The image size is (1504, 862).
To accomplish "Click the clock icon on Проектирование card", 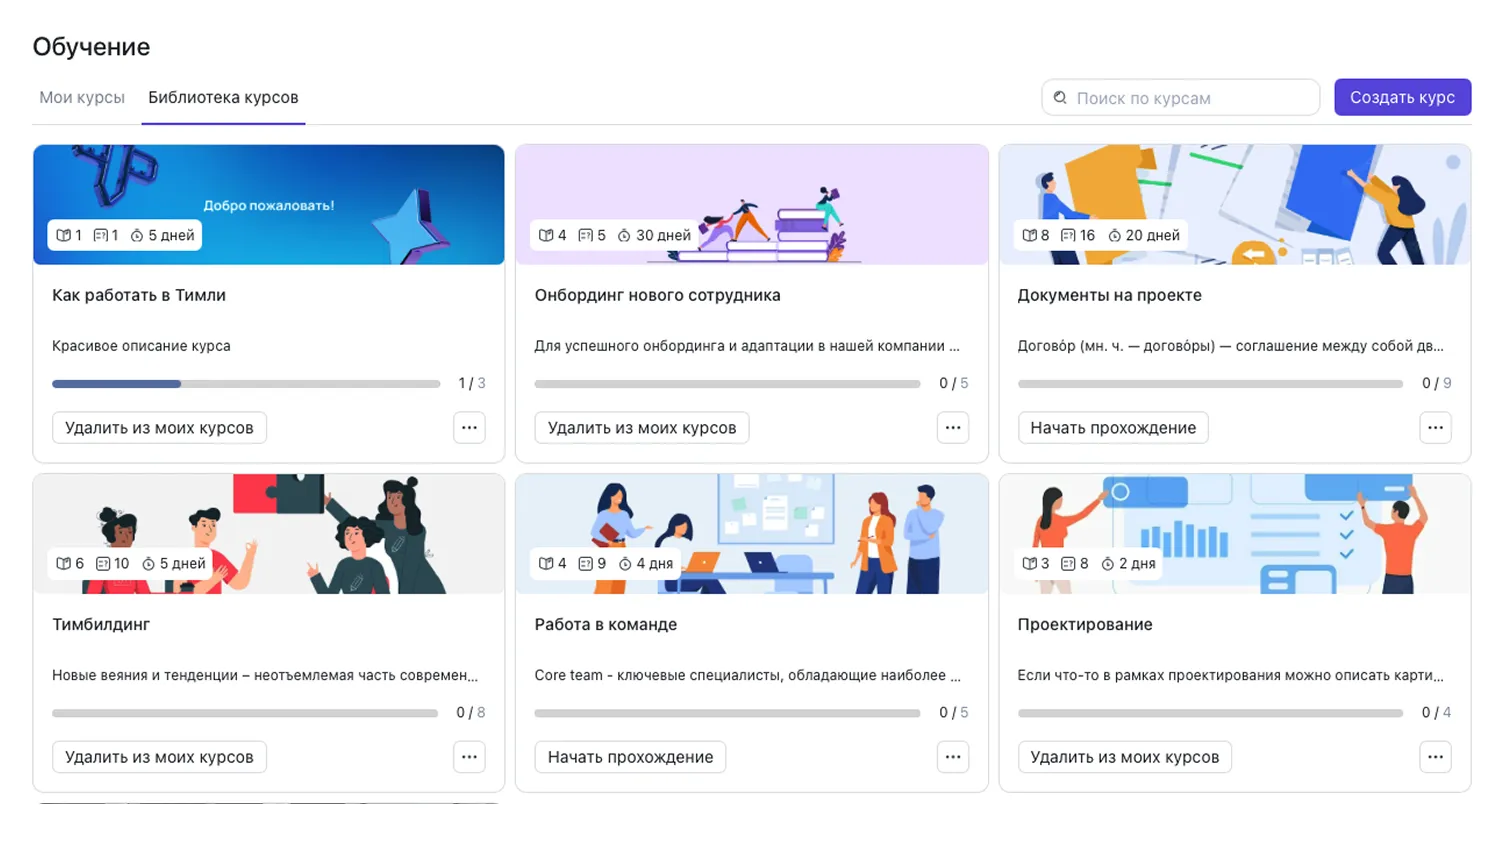I will 1107,564.
